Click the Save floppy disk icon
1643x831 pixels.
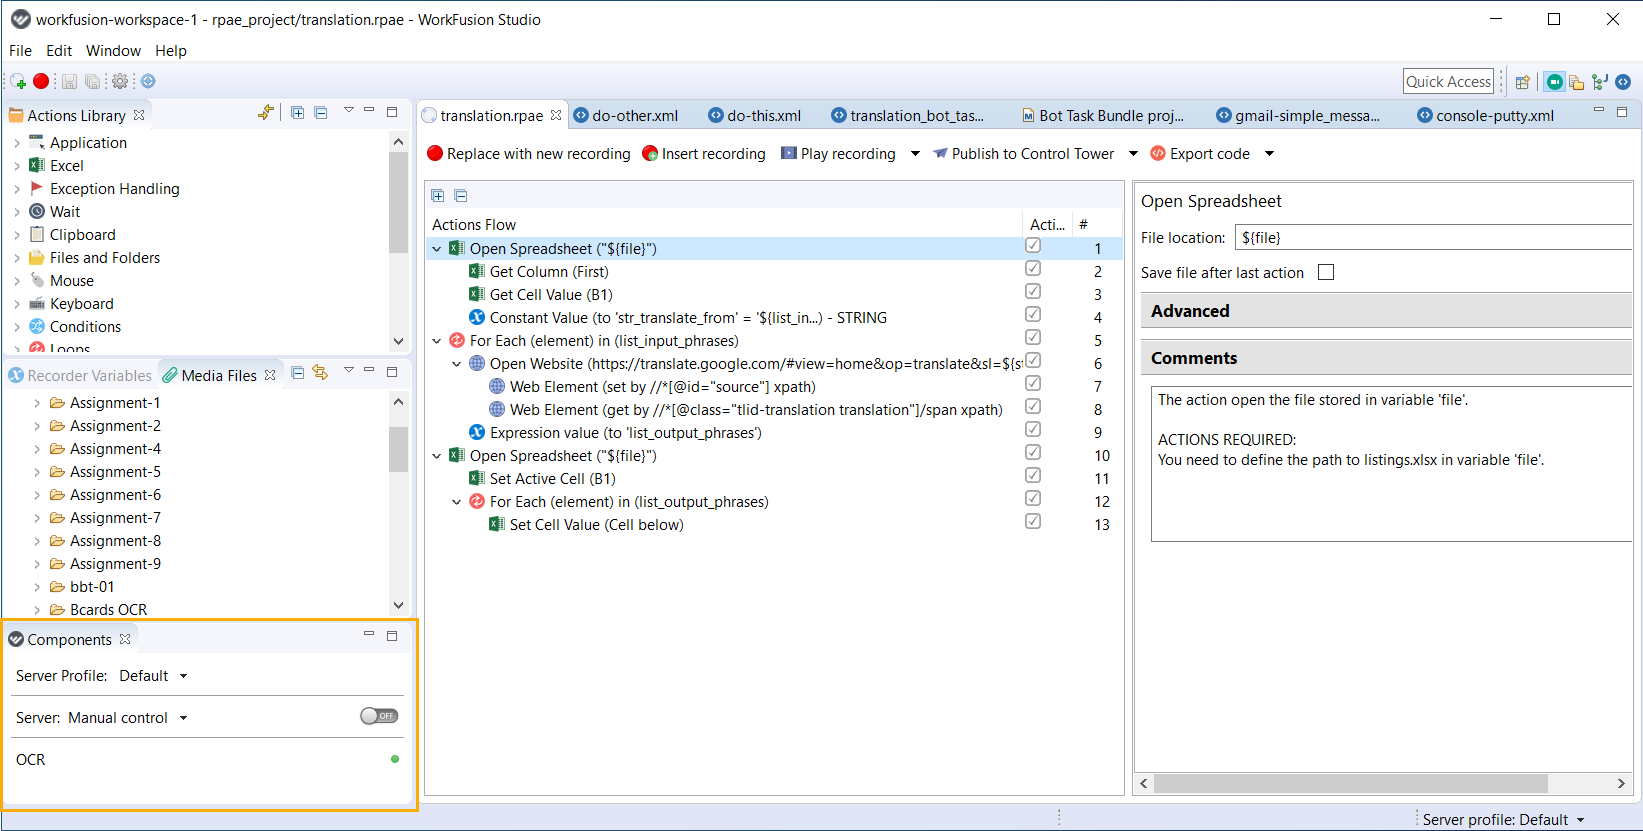point(69,82)
